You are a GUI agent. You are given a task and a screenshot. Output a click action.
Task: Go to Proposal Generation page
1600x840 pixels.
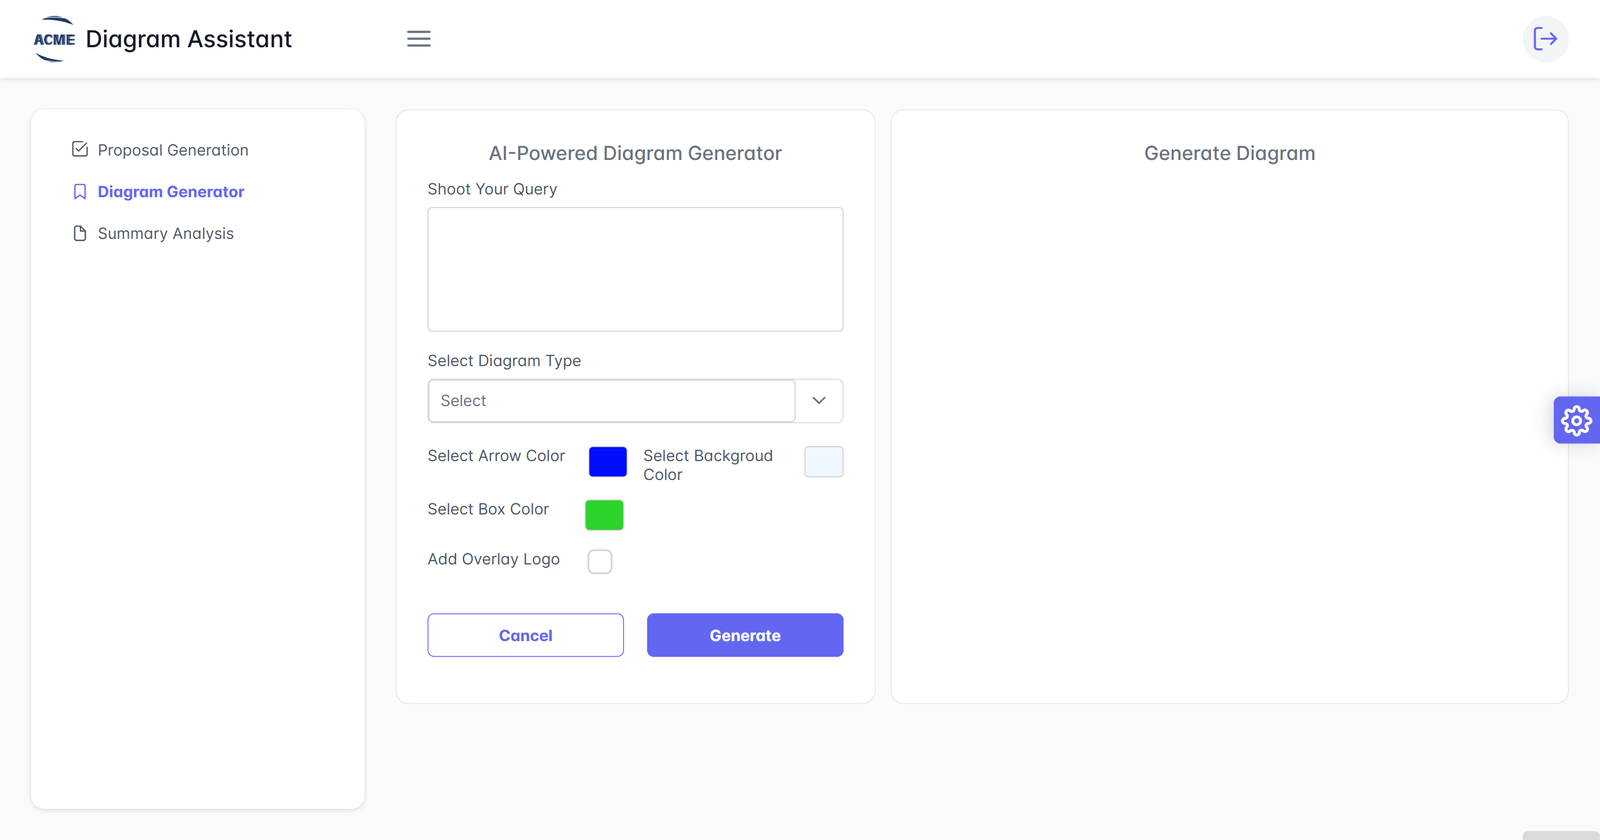point(173,150)
